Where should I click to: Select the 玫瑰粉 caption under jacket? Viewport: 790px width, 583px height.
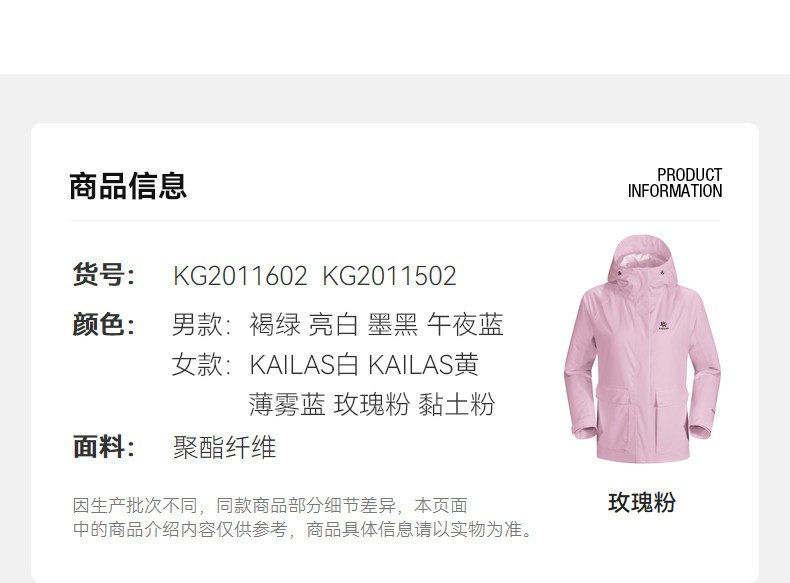pos(642,502)
